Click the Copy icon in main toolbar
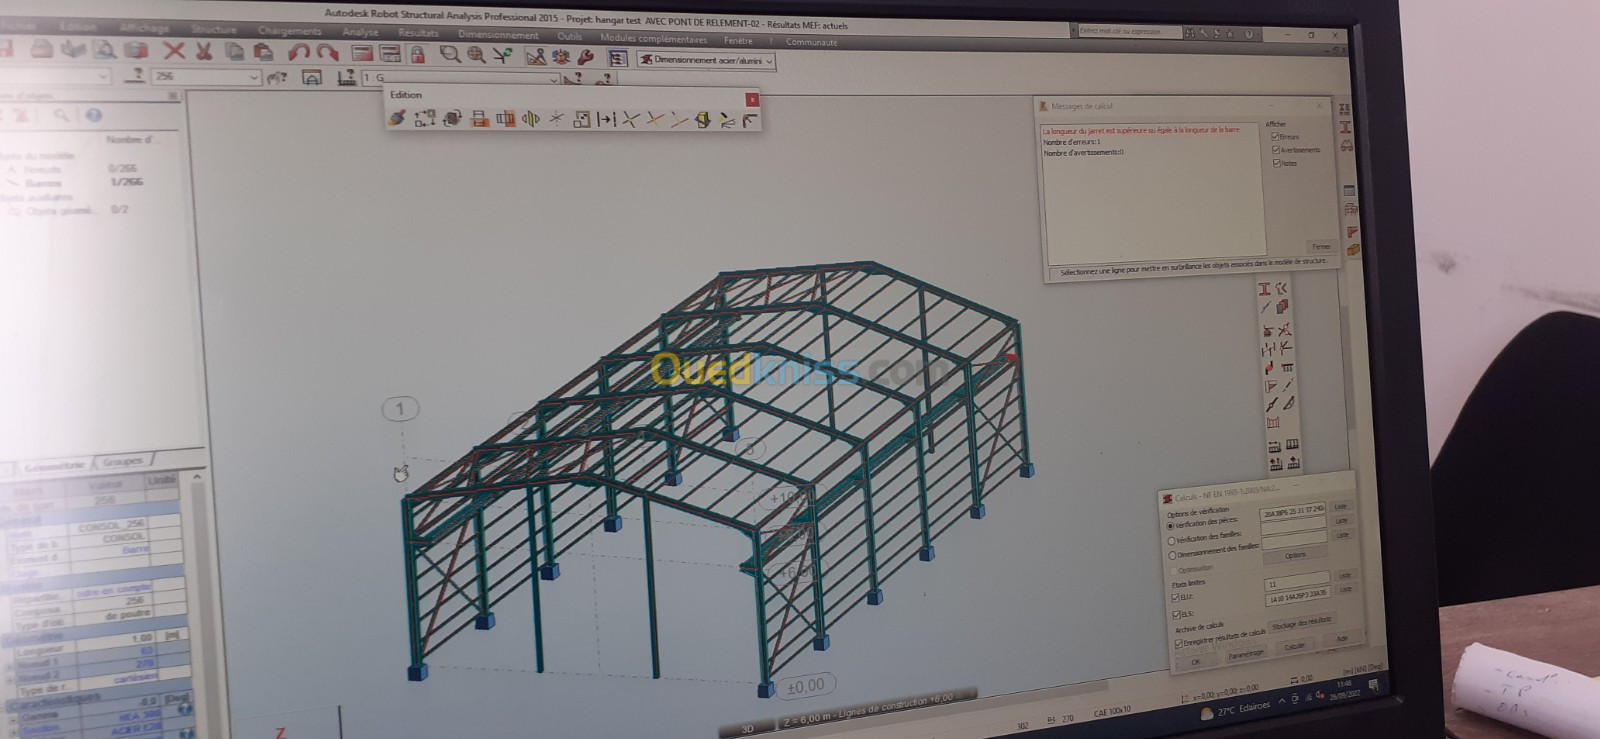Image resolution: width=1600 pixels, height=739 pixels. point(234,50)
